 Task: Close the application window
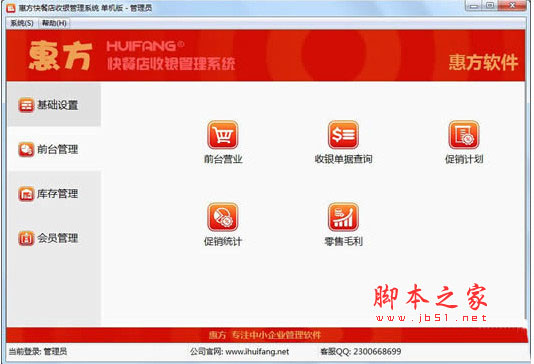(x=512, y=6)
